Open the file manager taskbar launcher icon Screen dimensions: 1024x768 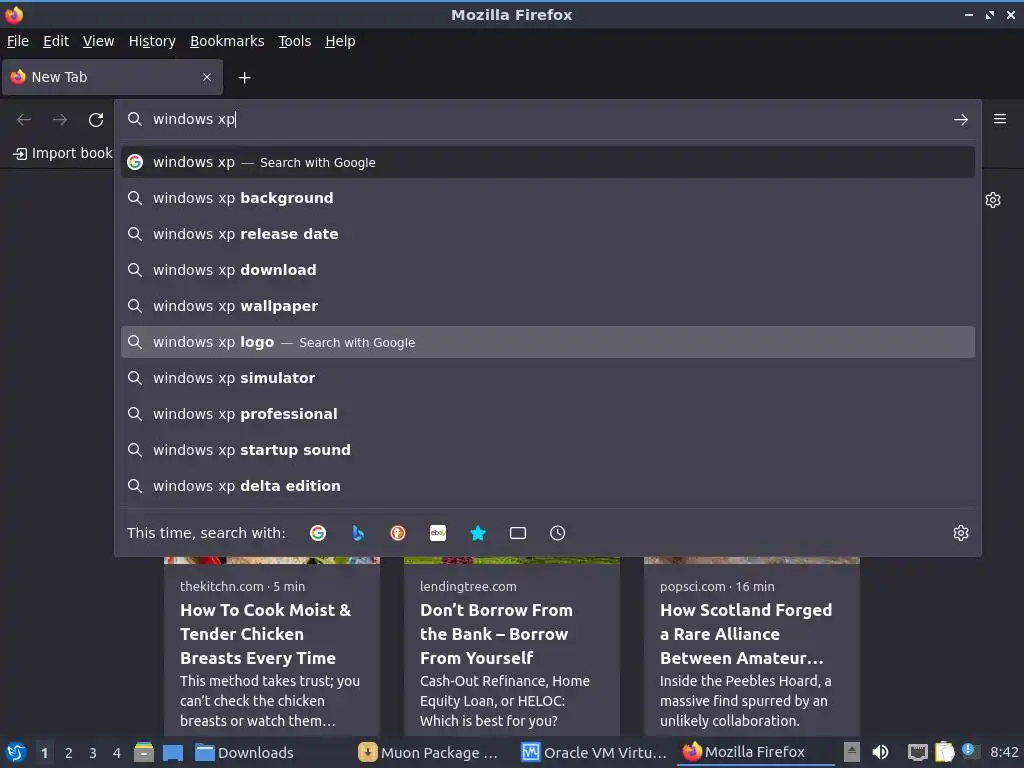pos(144,752)
